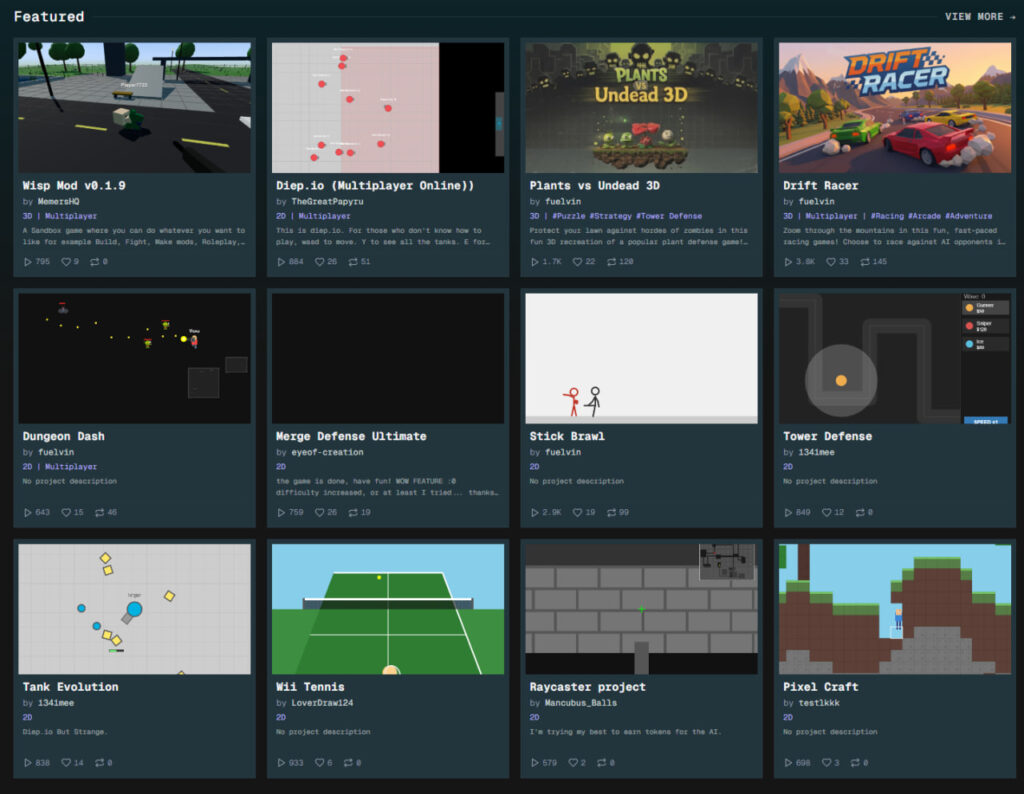Click the heart icon on Drift Racer
The image size is (1024, 794).
pos(828,262)
